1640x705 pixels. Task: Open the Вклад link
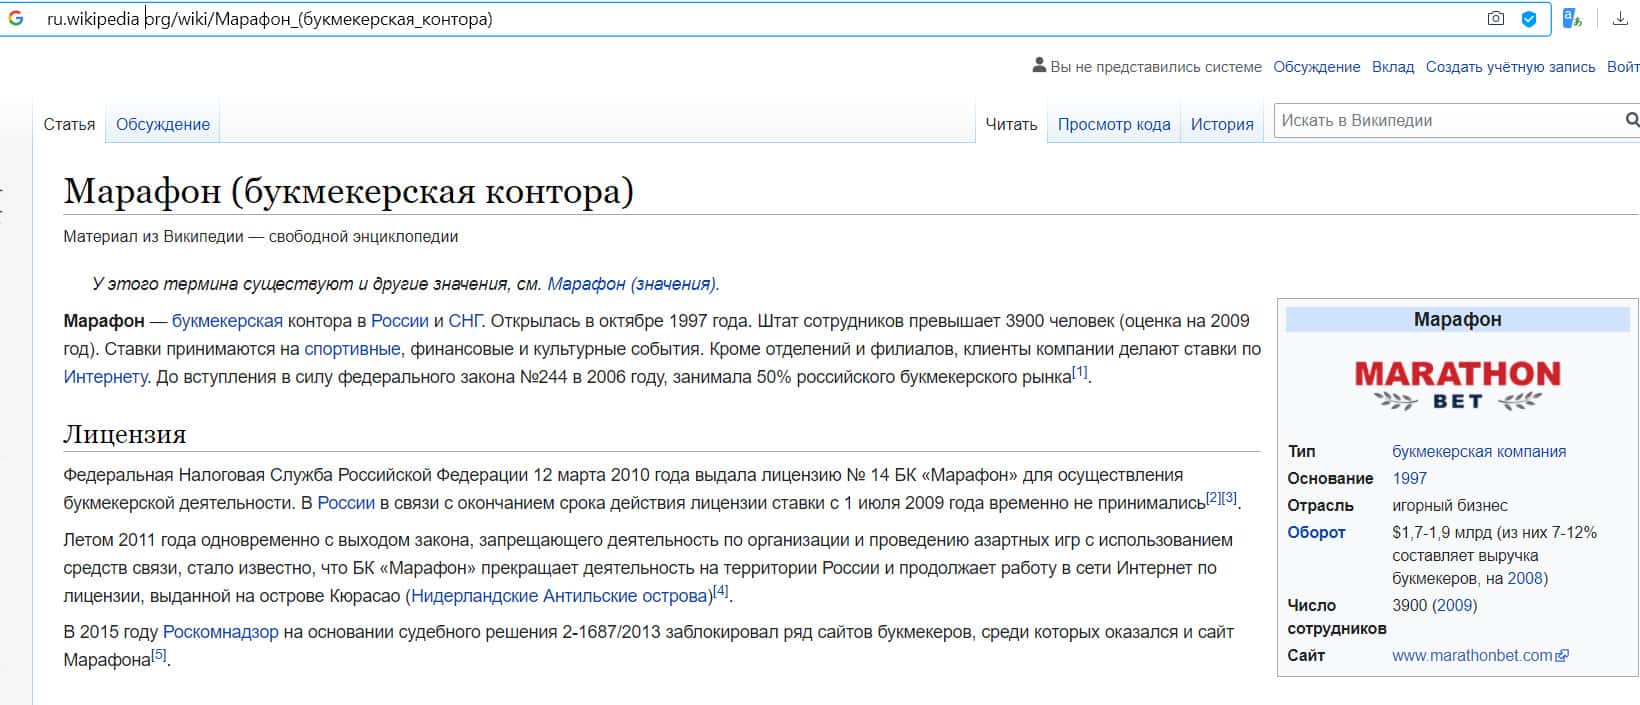1393,67
